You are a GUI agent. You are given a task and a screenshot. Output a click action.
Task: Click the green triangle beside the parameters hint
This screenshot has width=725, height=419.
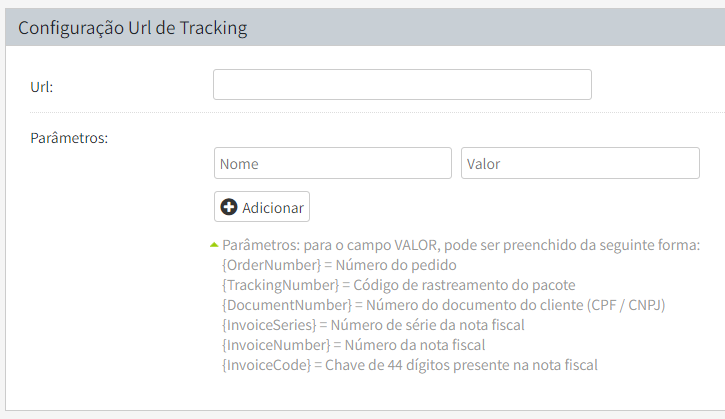click(213, 244)
